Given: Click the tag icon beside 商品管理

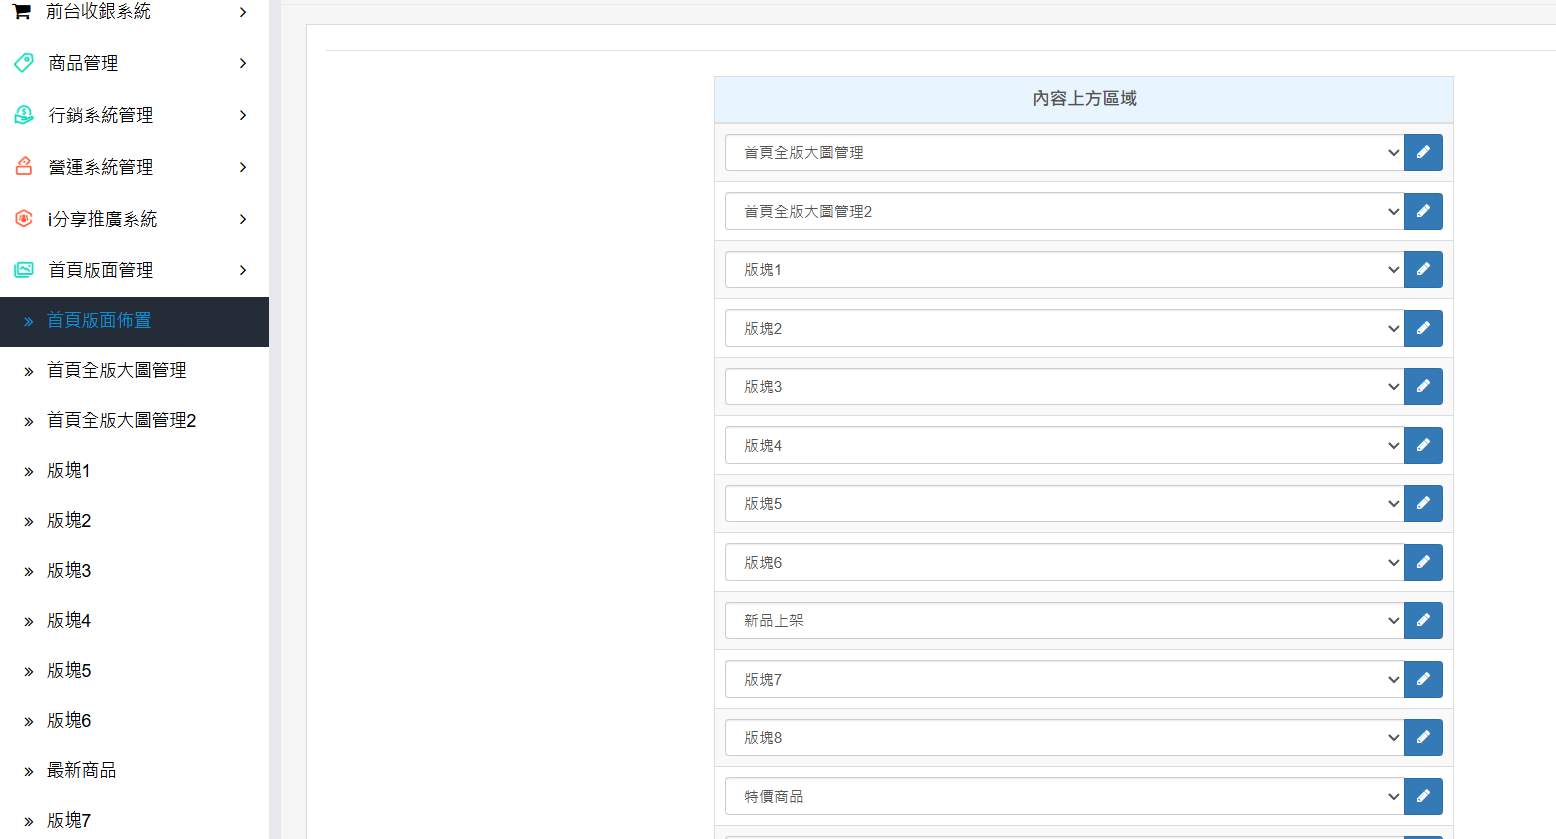Looking at the screenshot, I should click(24, 63).
